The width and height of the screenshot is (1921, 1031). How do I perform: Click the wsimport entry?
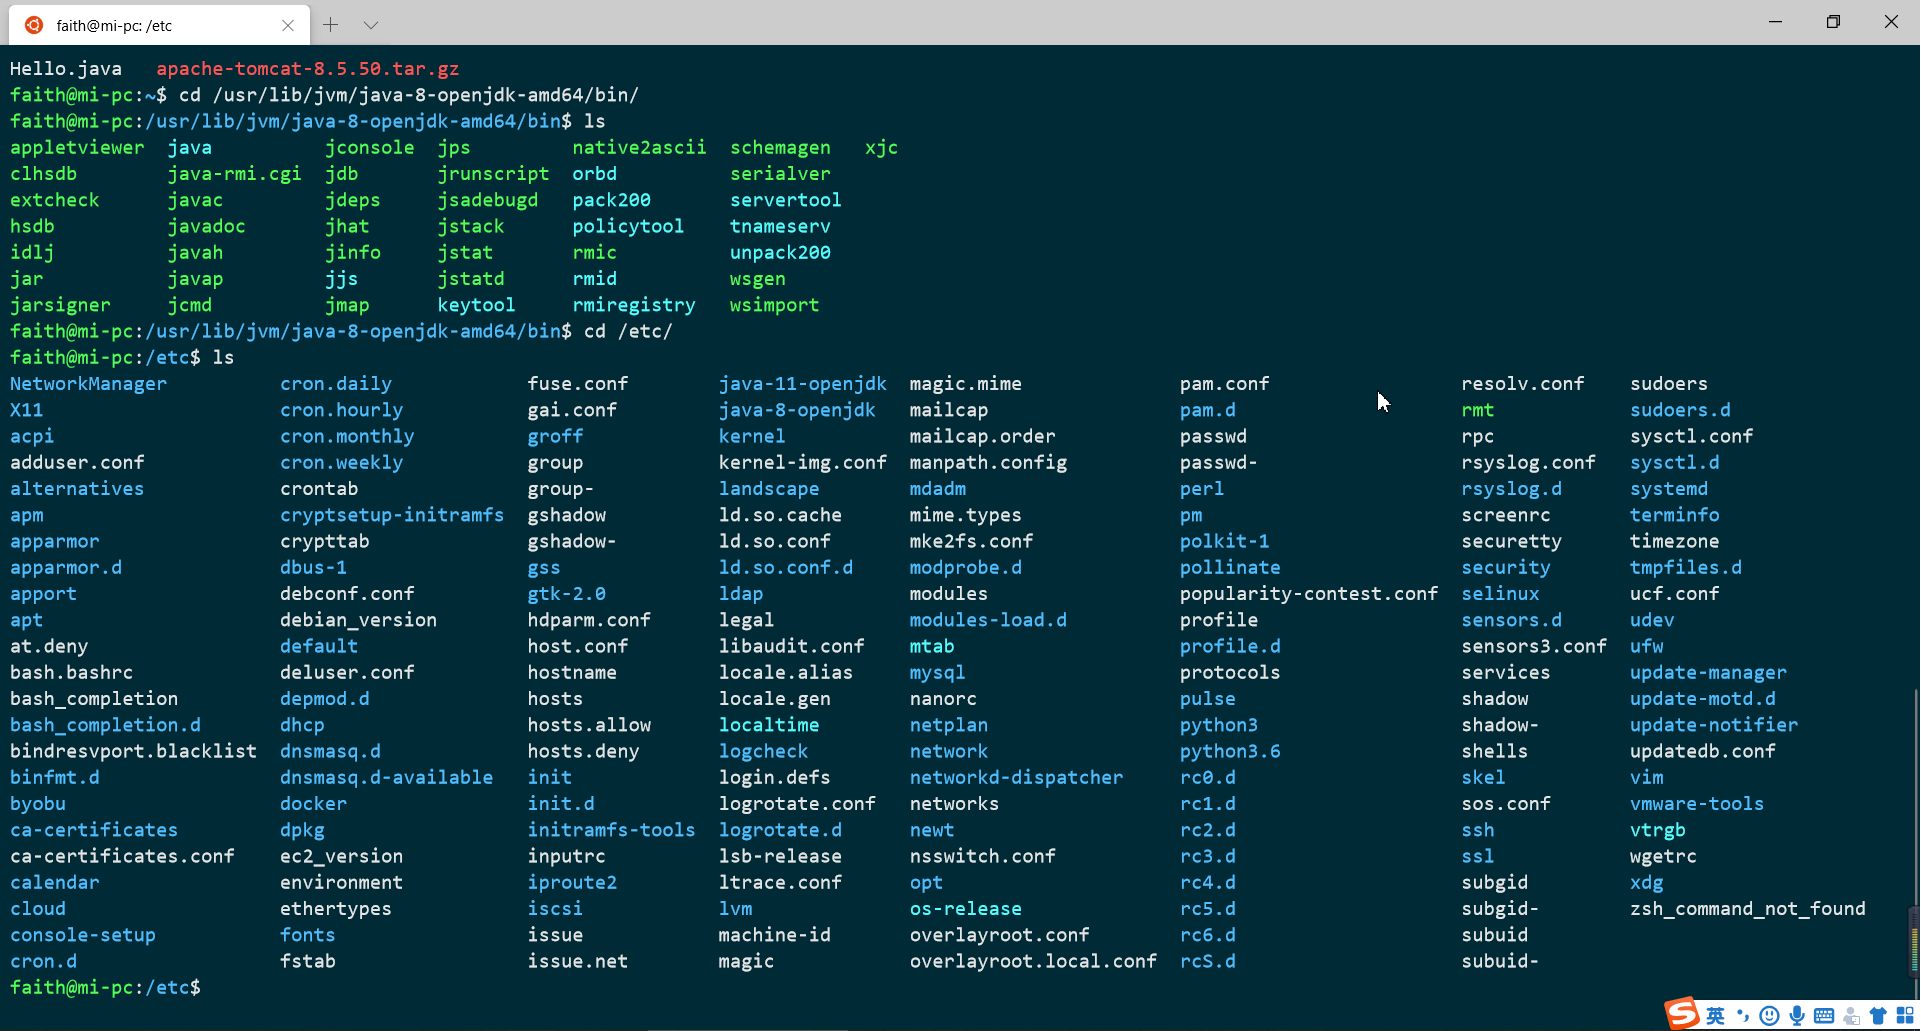pos(774,305)
